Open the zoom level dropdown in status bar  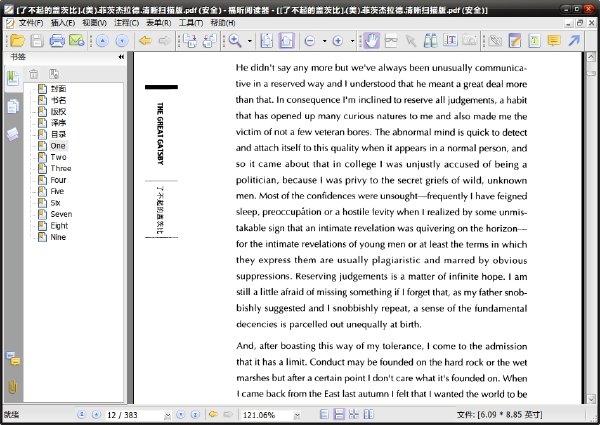pyautogui.click(x=297, y=415)
